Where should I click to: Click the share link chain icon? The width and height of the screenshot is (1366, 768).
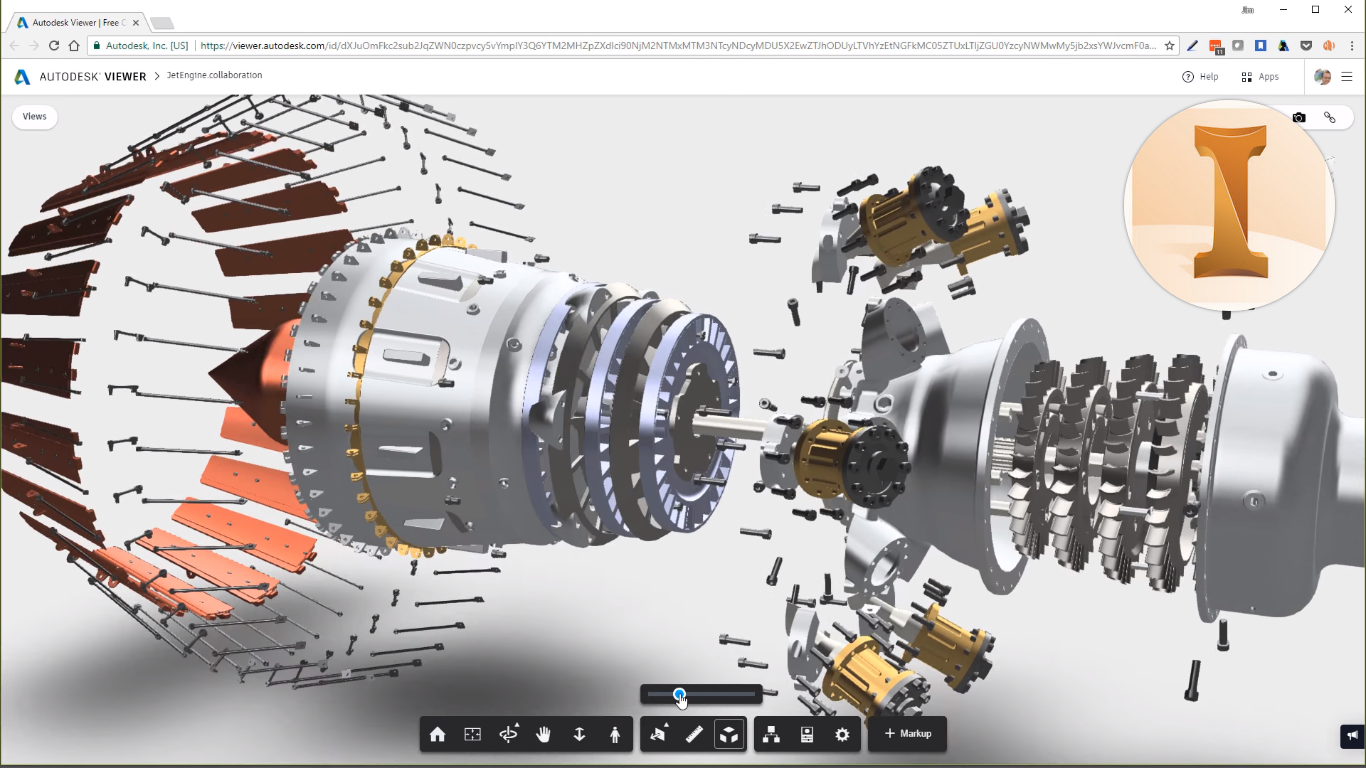[1330, 117]
